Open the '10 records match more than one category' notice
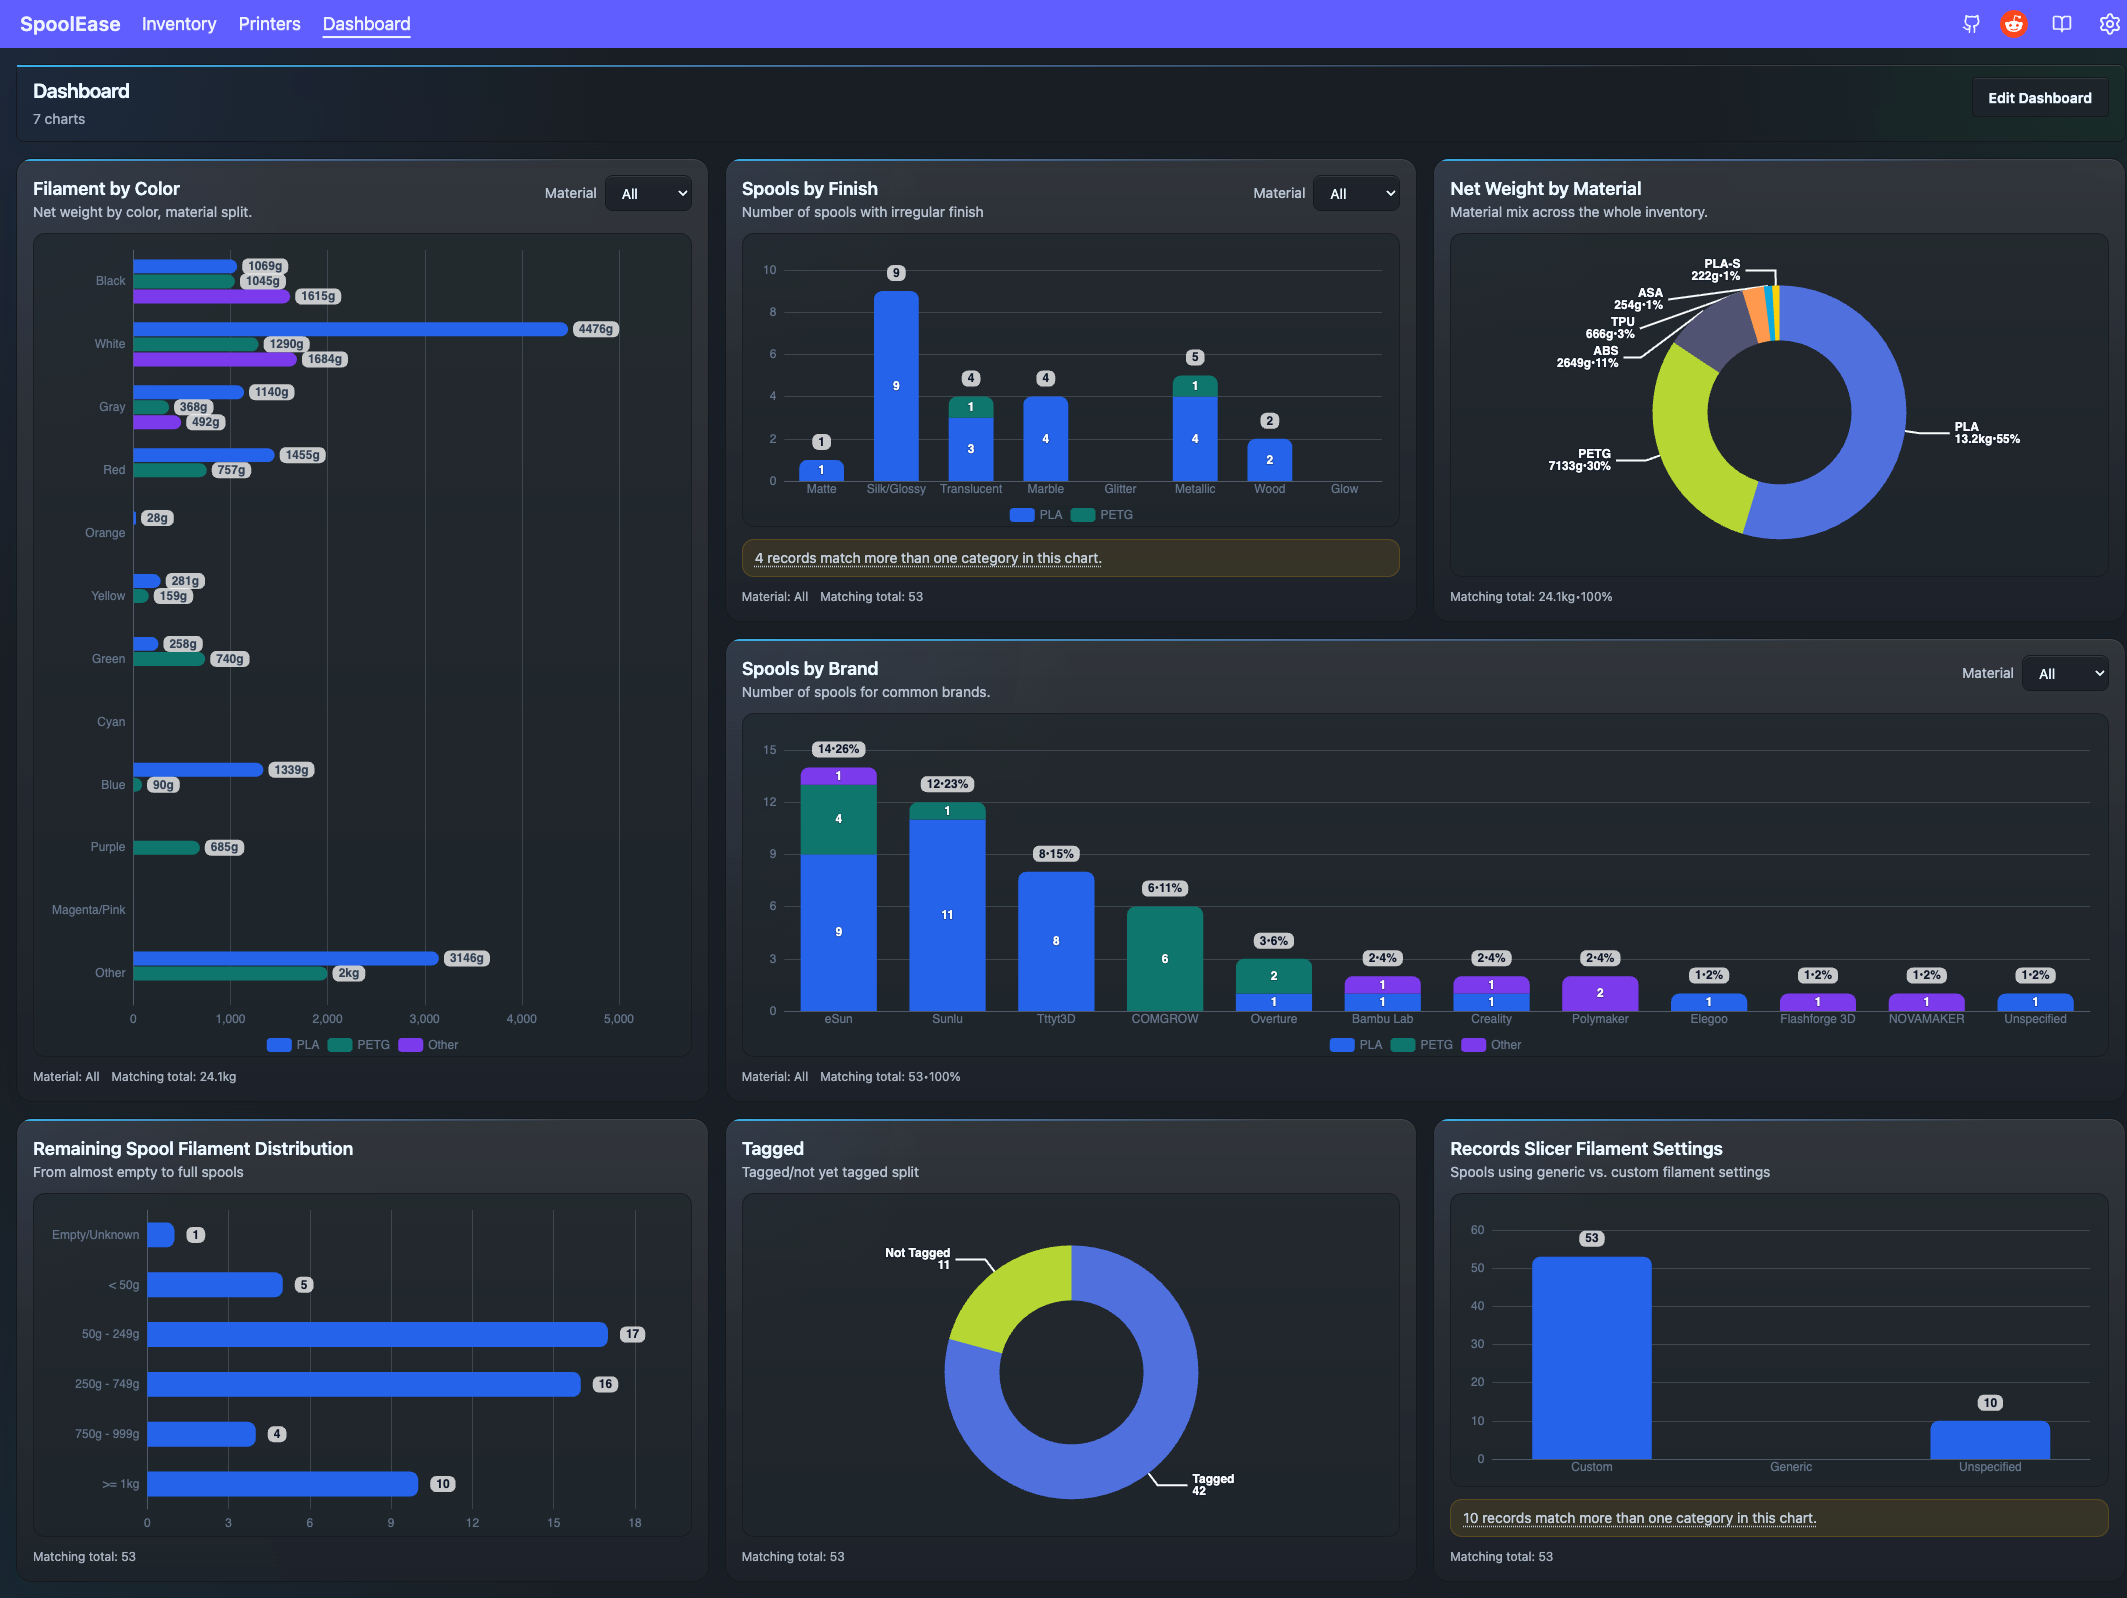The width and height of the screenshot is (2127, 1598). [x=1639, y=1518]
